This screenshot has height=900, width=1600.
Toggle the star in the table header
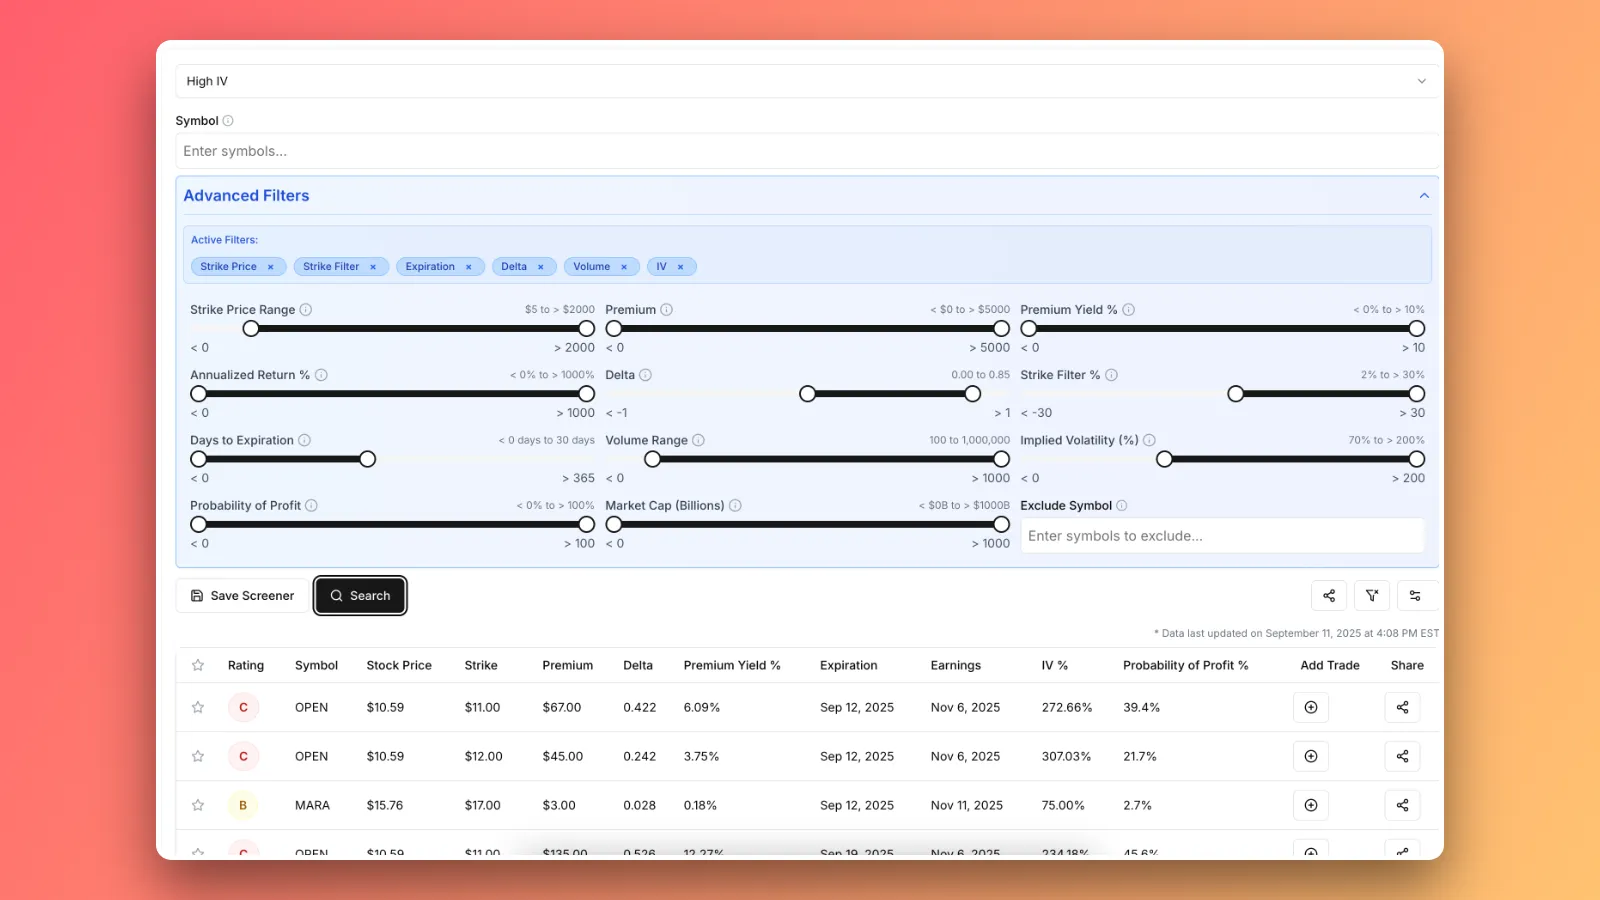pyautogui.click(x=198, y=666)
